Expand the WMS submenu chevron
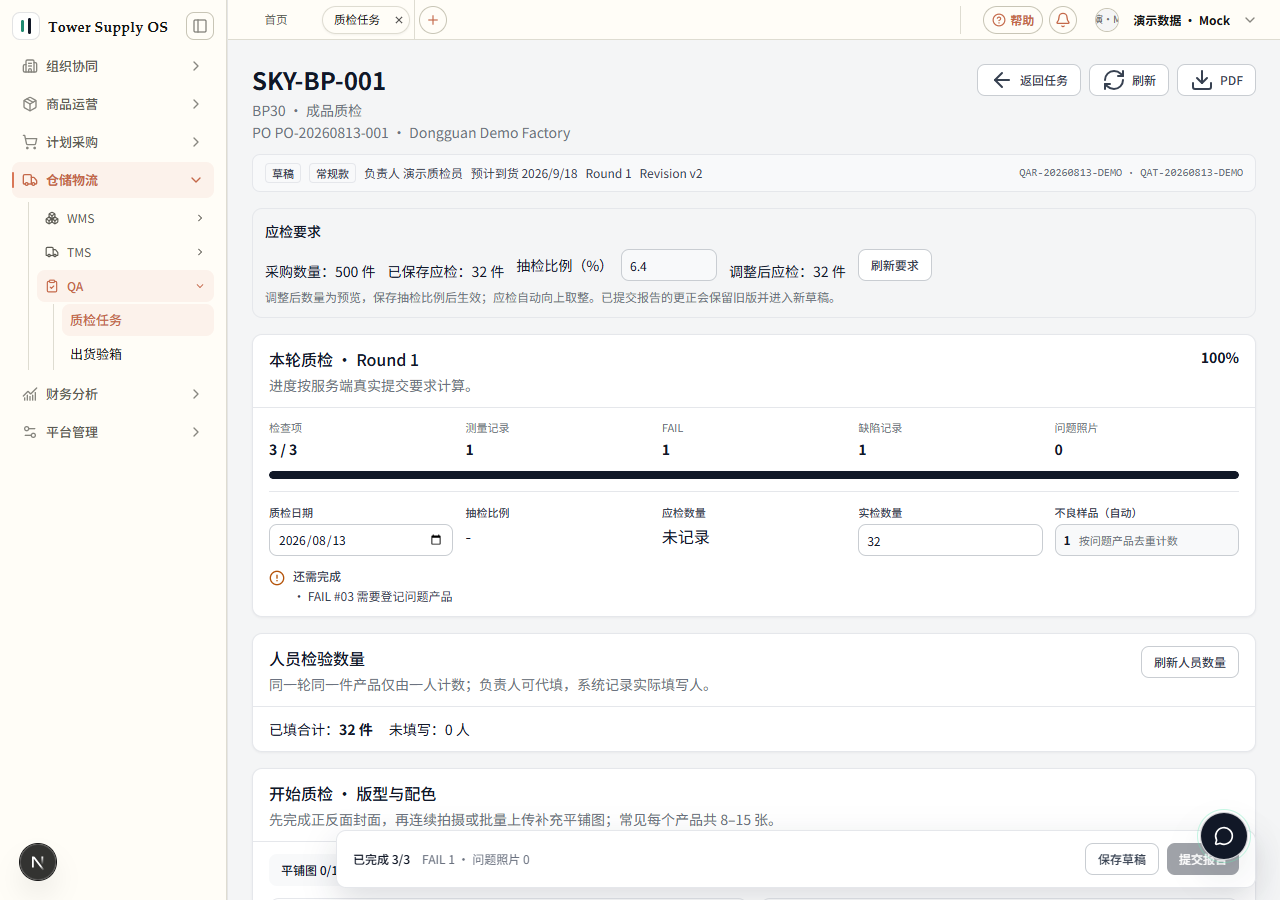1280x900 pixels. 200,218
